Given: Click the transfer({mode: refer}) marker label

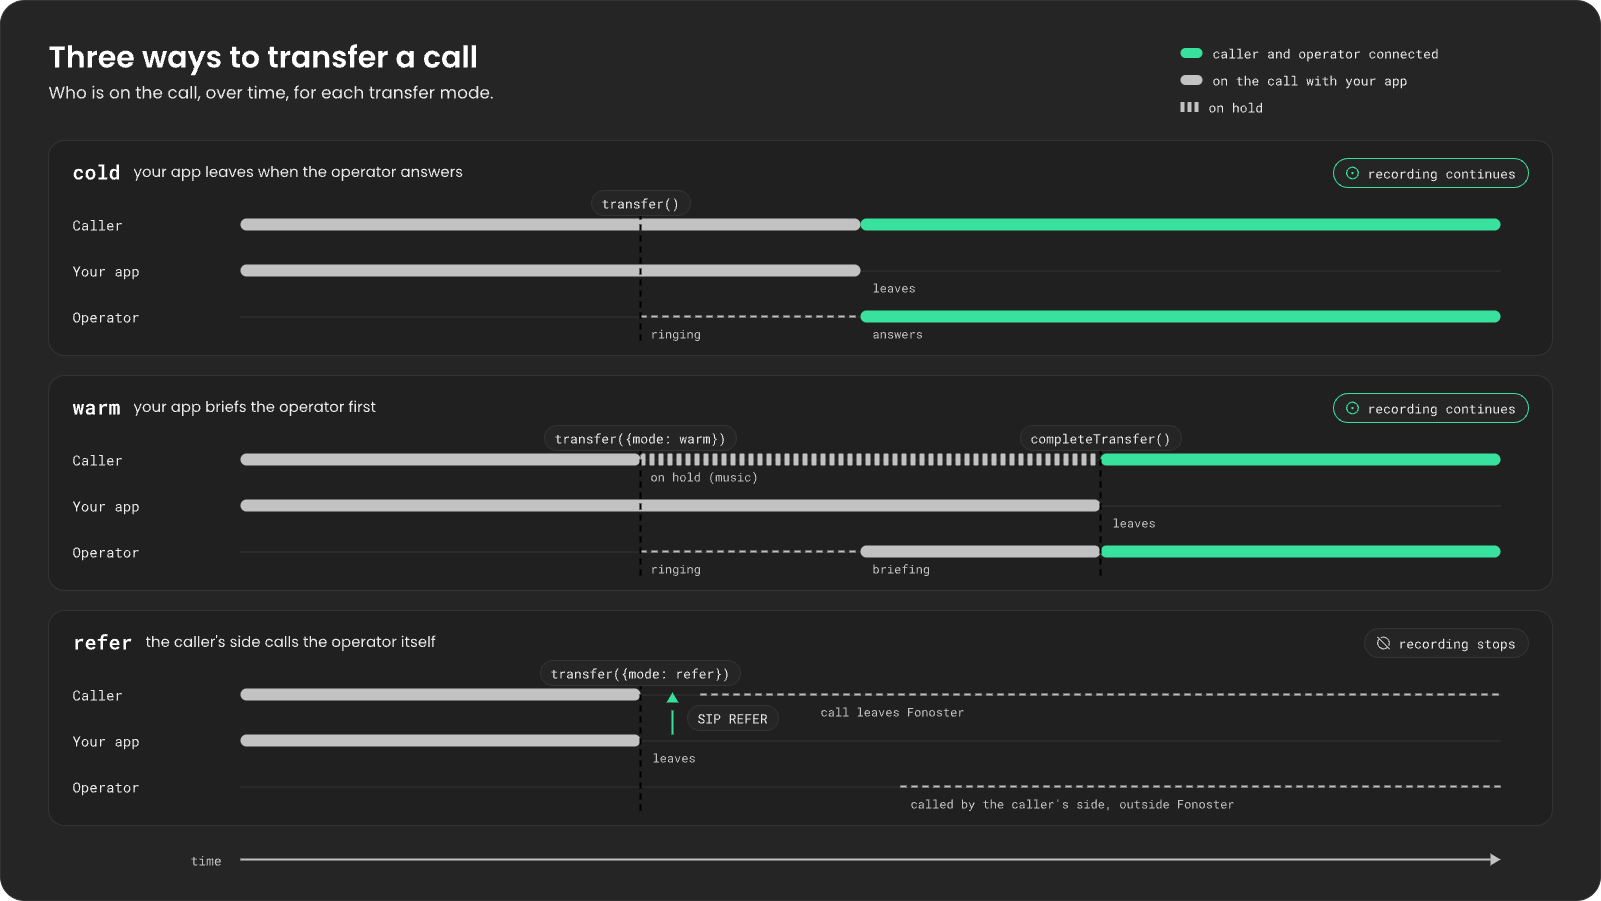Looking at the screenshot, I should 640,674.
